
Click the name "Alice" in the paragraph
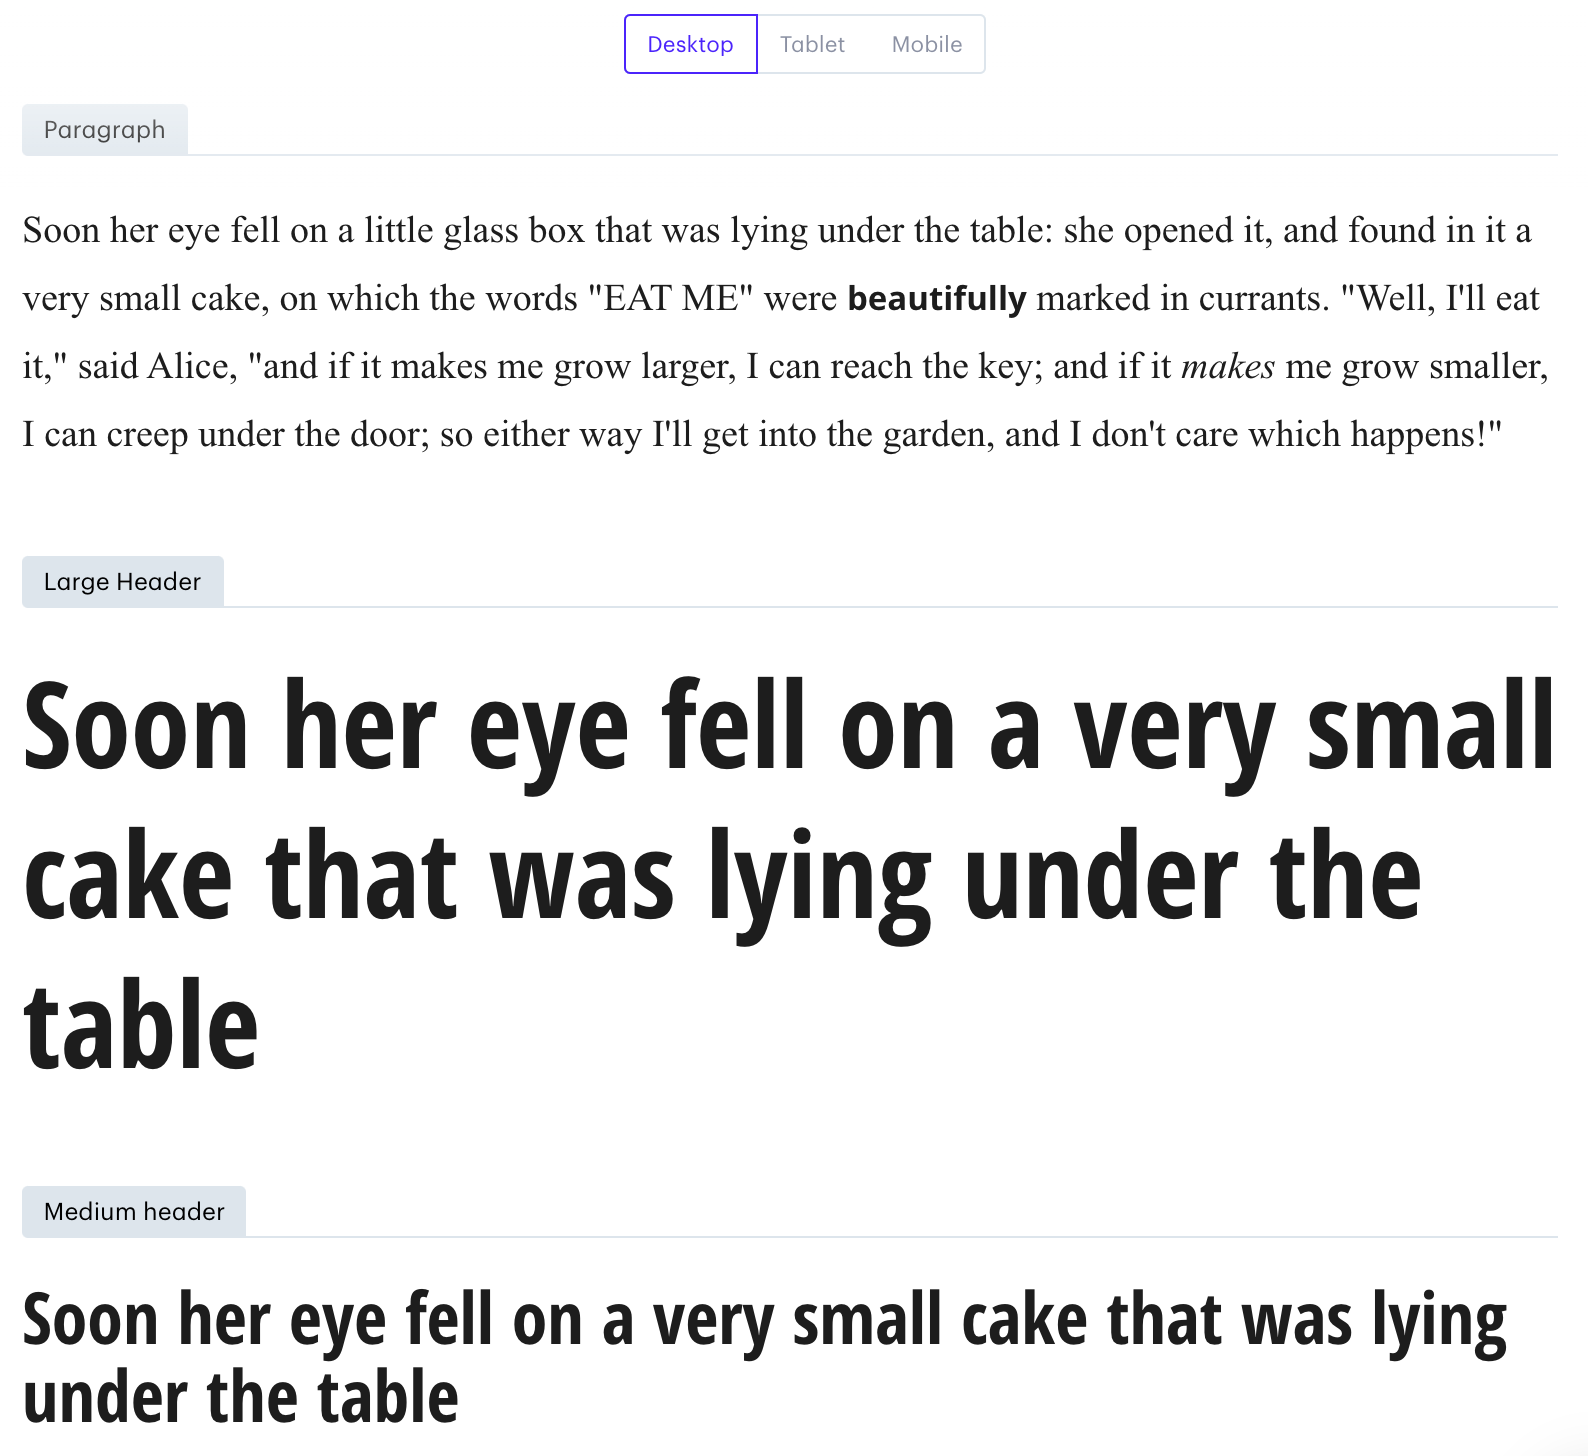188,367
